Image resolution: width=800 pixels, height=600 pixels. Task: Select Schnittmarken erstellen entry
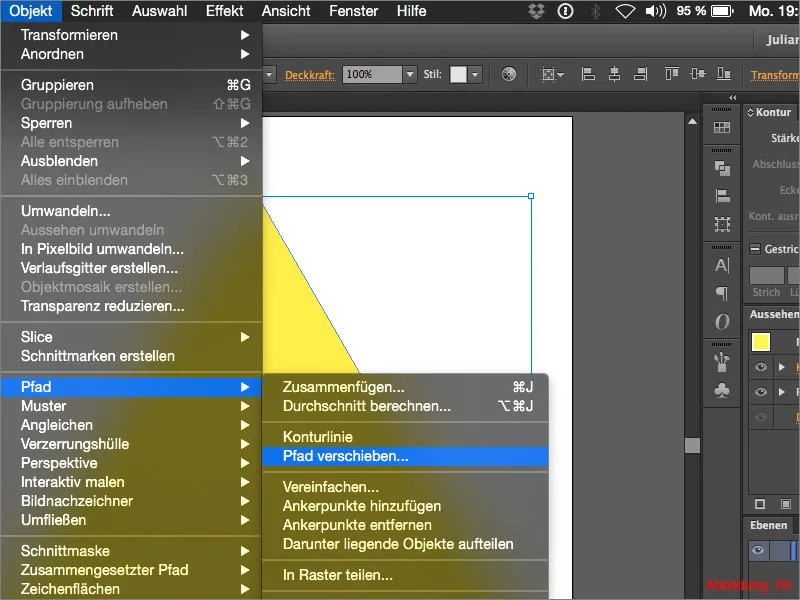click(132, 356)
